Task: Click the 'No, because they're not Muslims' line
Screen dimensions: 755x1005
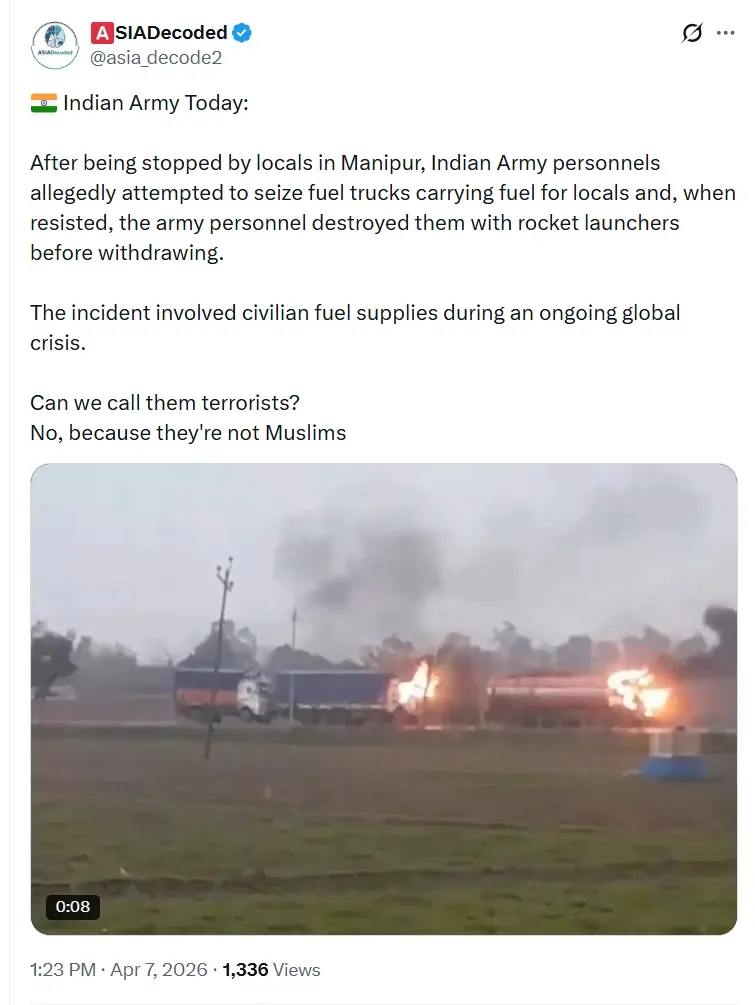Action: point(188,433)
